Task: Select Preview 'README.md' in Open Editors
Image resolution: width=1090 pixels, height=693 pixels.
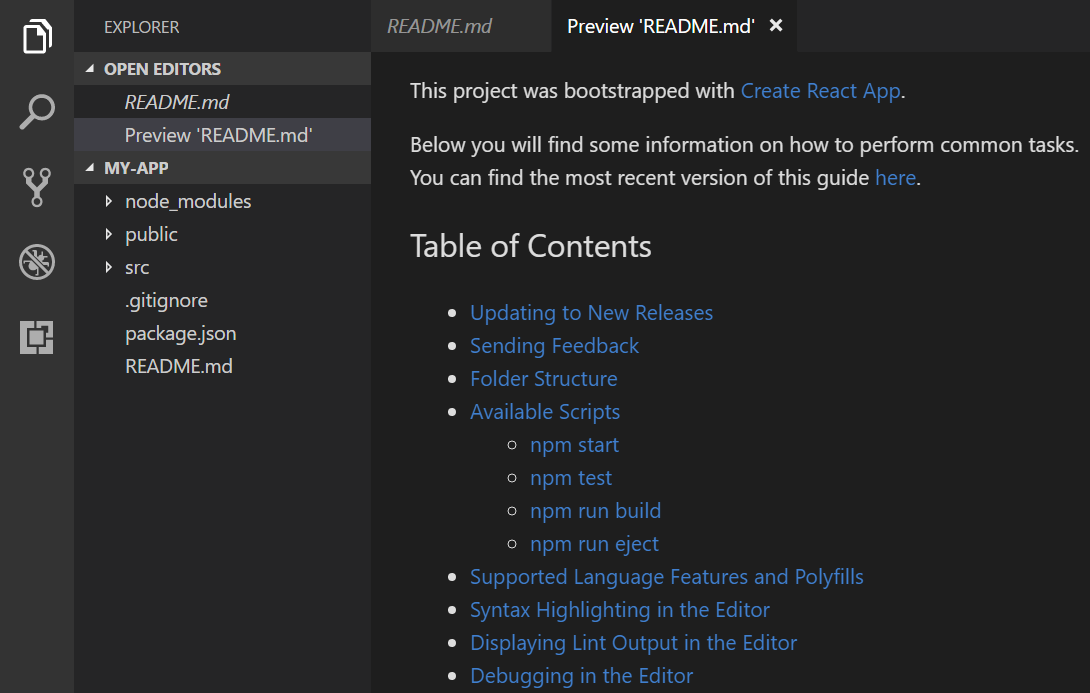Action: click(x=222, y=135)
